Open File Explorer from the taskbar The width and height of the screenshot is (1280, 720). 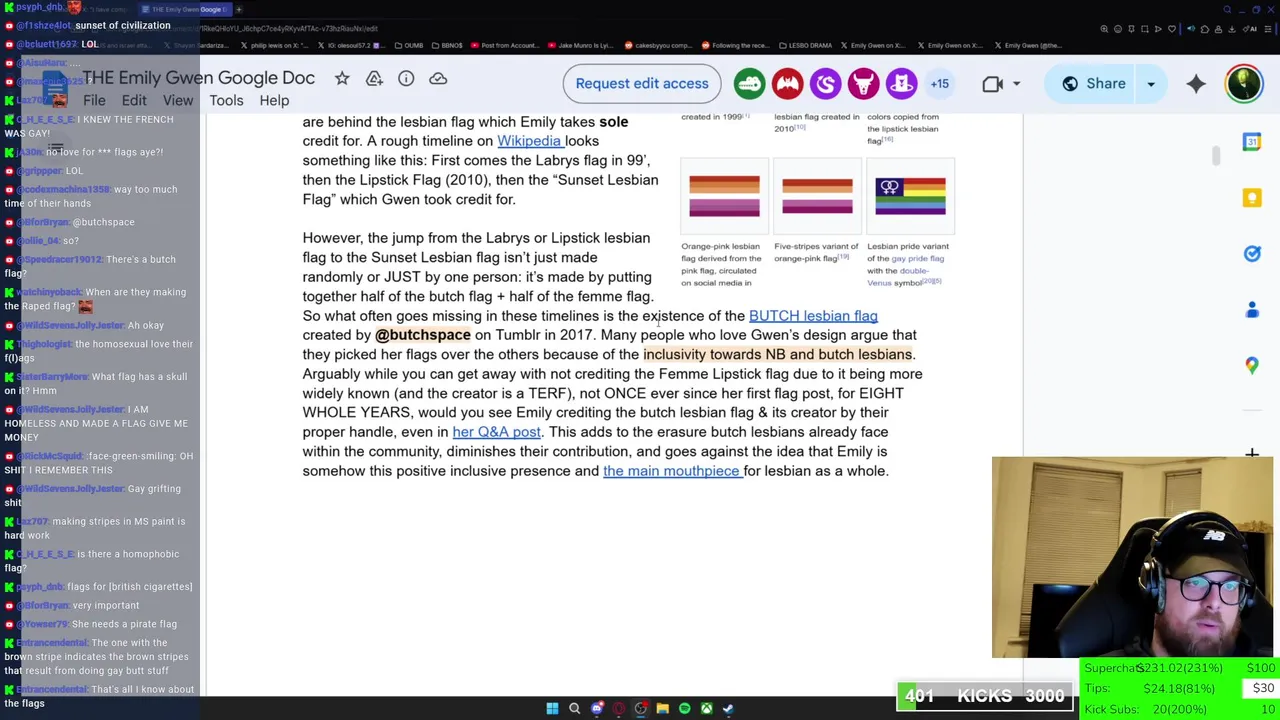coord(662,708)
